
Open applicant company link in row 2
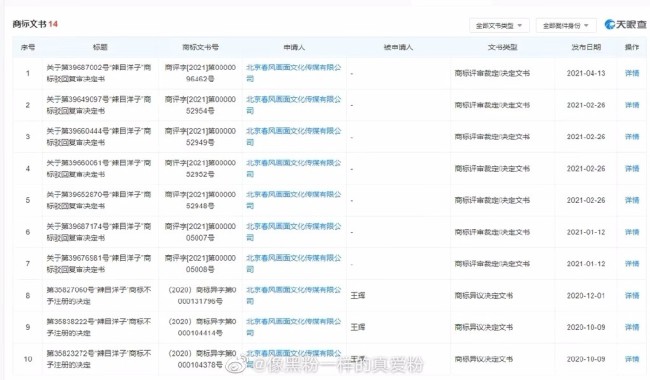293,105
